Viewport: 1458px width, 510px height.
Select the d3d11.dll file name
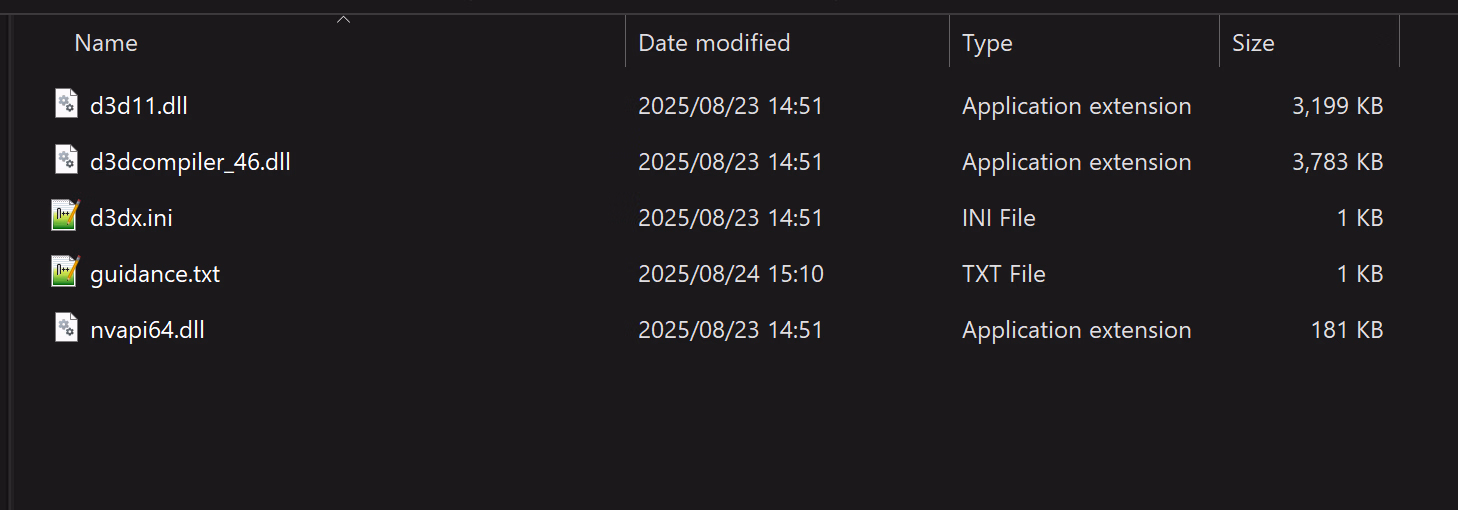138,106
